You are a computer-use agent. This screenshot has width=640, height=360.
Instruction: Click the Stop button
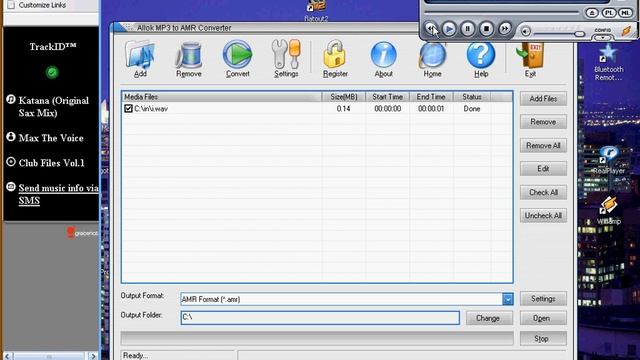point(543,338)
